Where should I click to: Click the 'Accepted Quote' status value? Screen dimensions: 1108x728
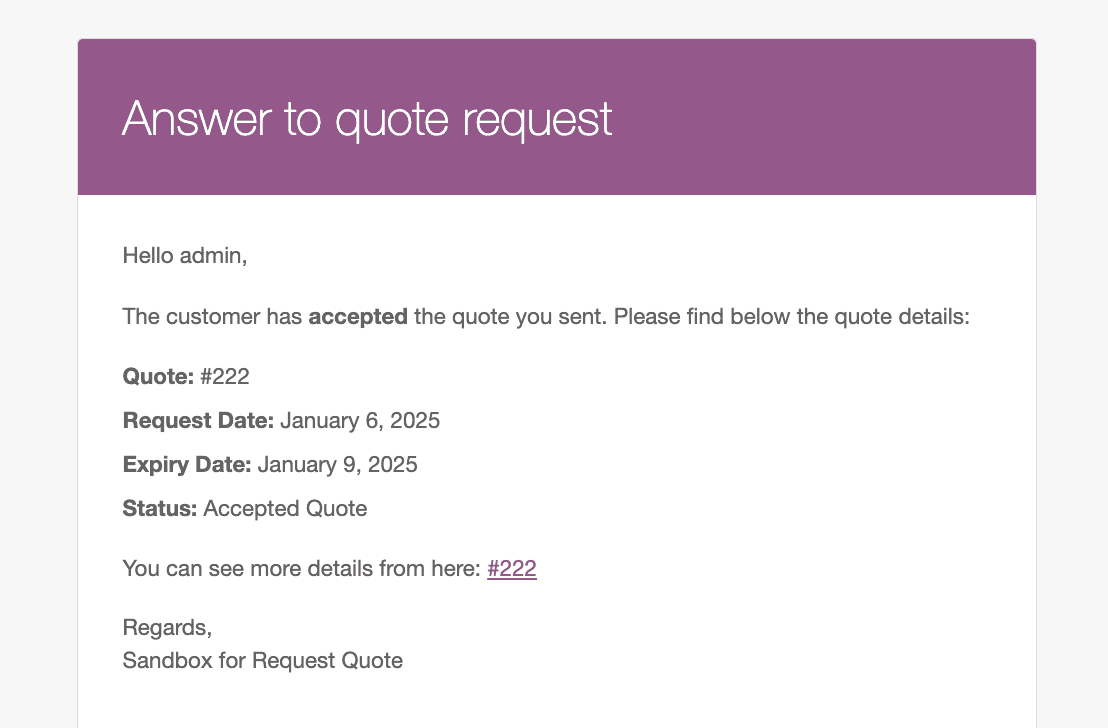pos(285,508)
